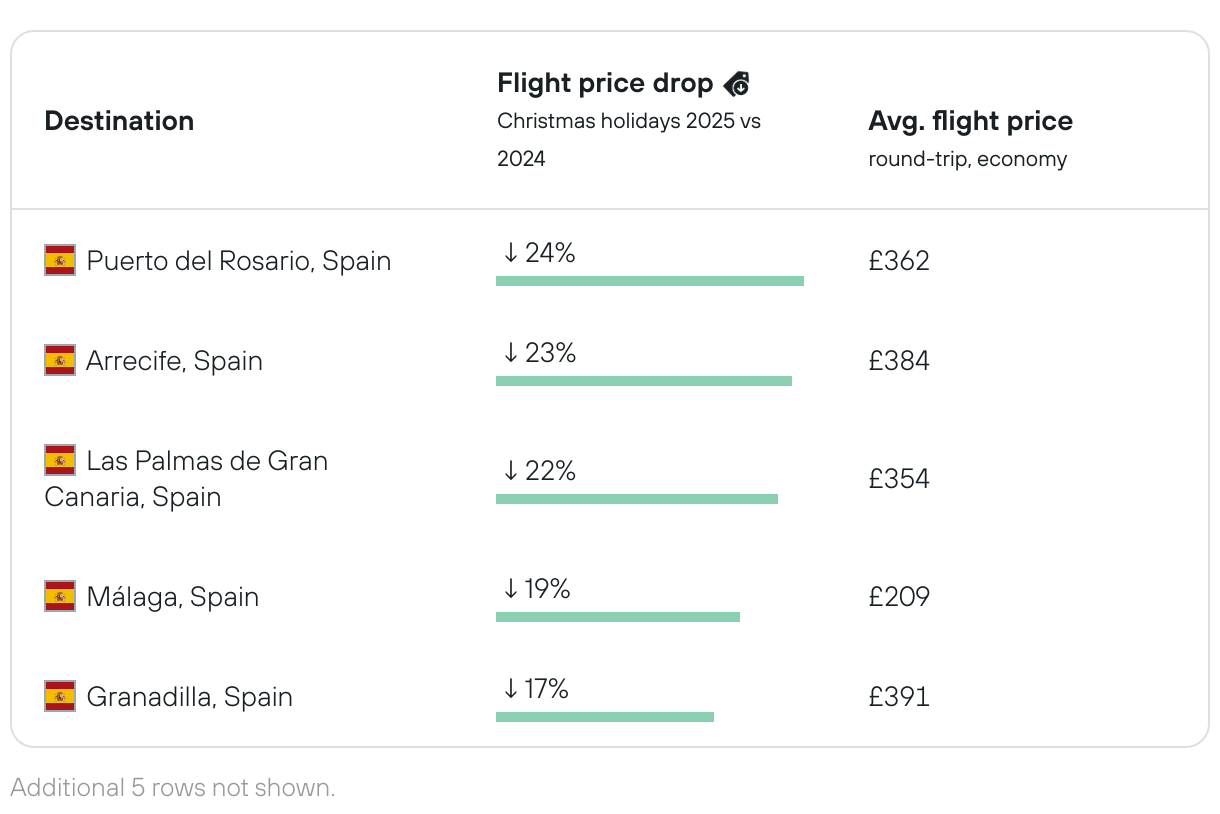Click the Puerto del Rosario, Spain destination
The width and height of the screenshot is (1220, 814).
(238, 261)
